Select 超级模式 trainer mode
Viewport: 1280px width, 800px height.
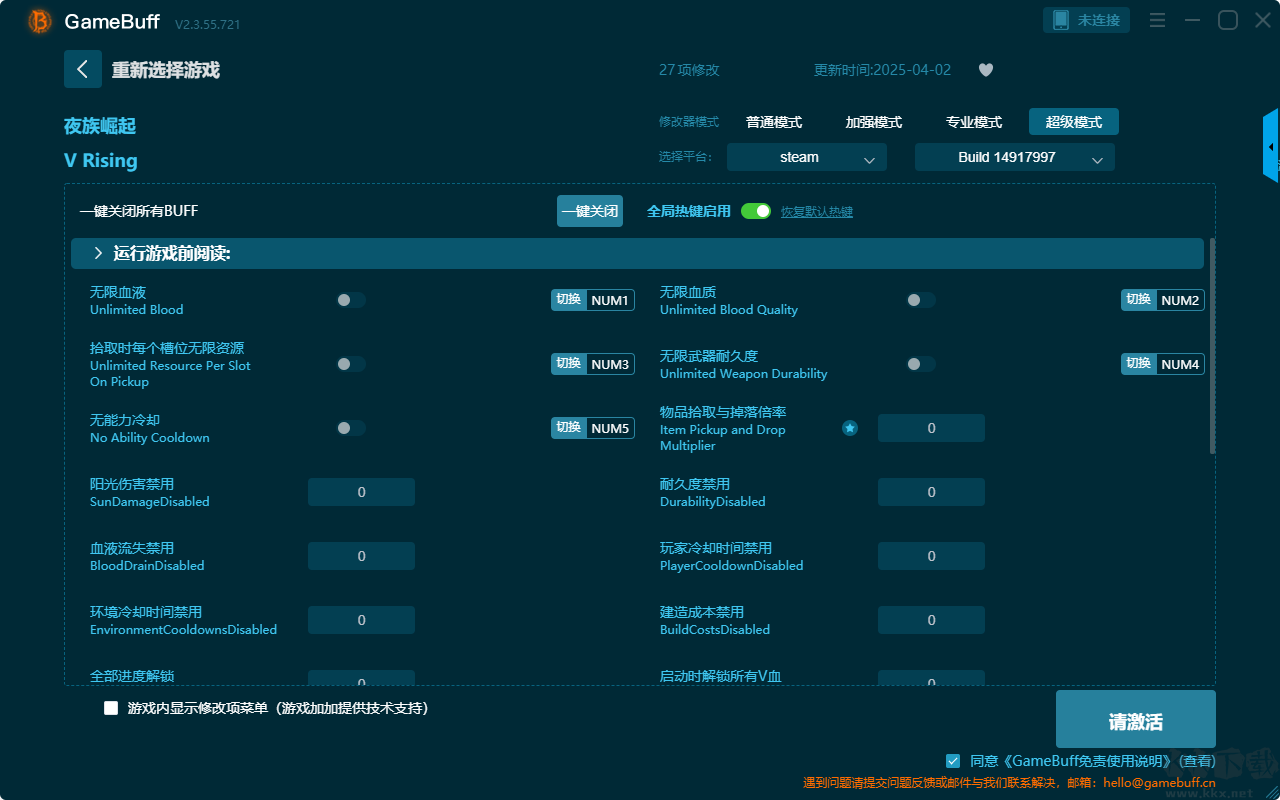click(1074, 122)
